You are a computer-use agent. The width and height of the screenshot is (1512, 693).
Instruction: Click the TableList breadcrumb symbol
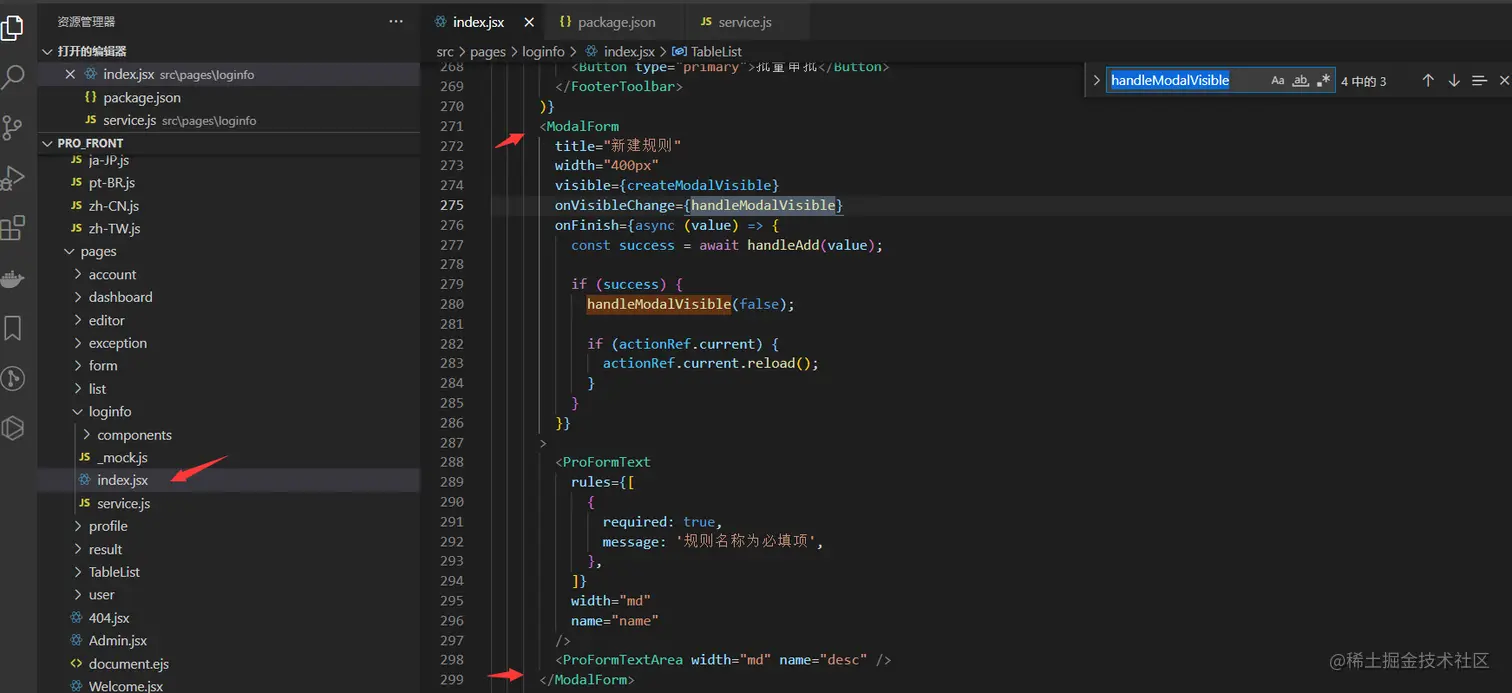point(716,52)
